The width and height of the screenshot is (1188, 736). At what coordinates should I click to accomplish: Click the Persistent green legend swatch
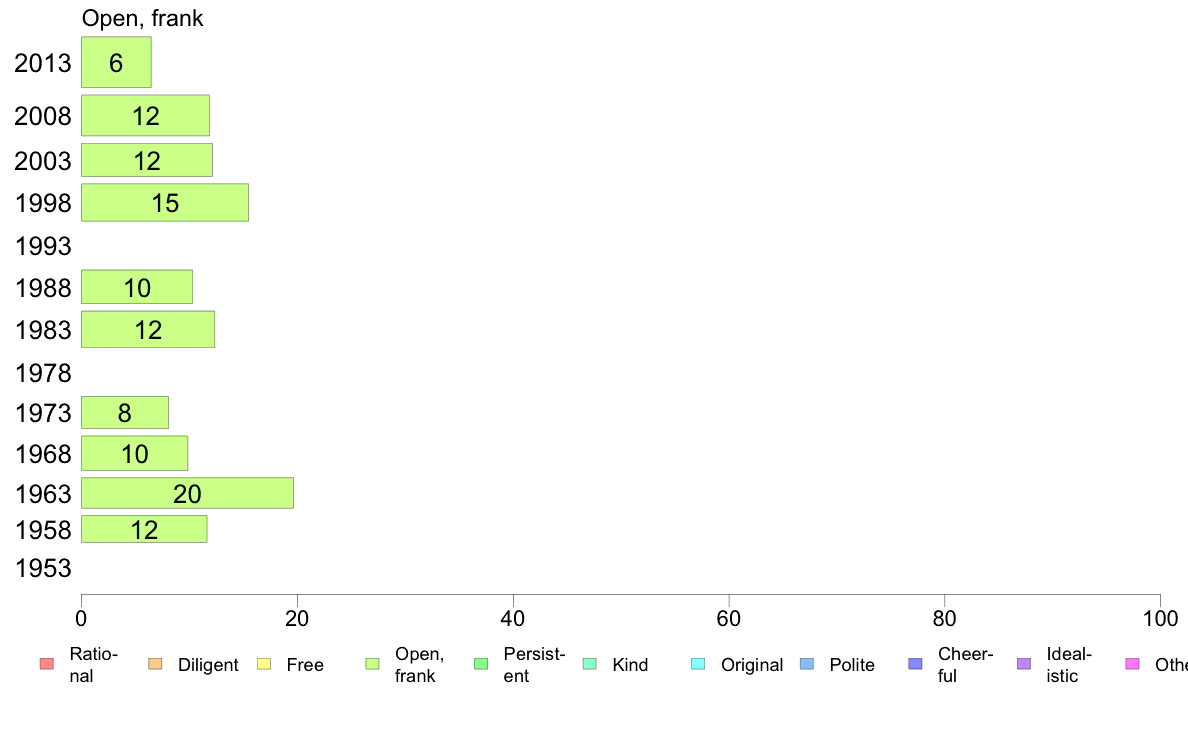(x=481, y=664)
